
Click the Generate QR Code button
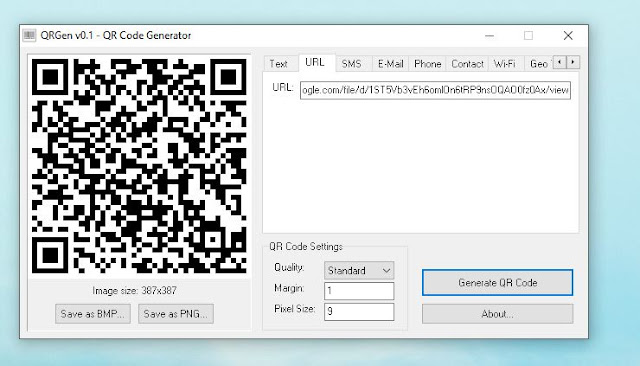(497, 282)
